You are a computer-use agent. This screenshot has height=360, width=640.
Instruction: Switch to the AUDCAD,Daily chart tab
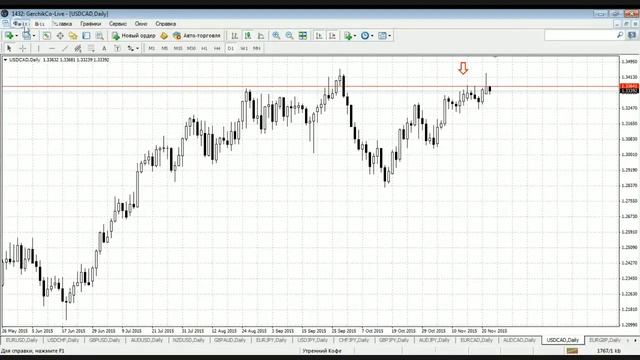click(519, 340)
